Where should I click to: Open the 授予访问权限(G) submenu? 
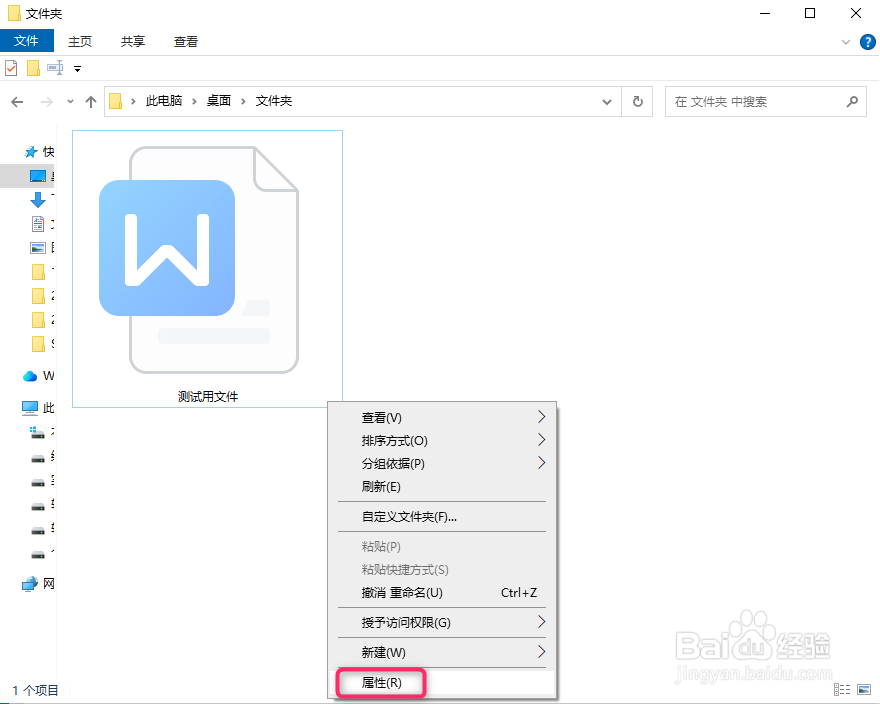coord(442,623)
